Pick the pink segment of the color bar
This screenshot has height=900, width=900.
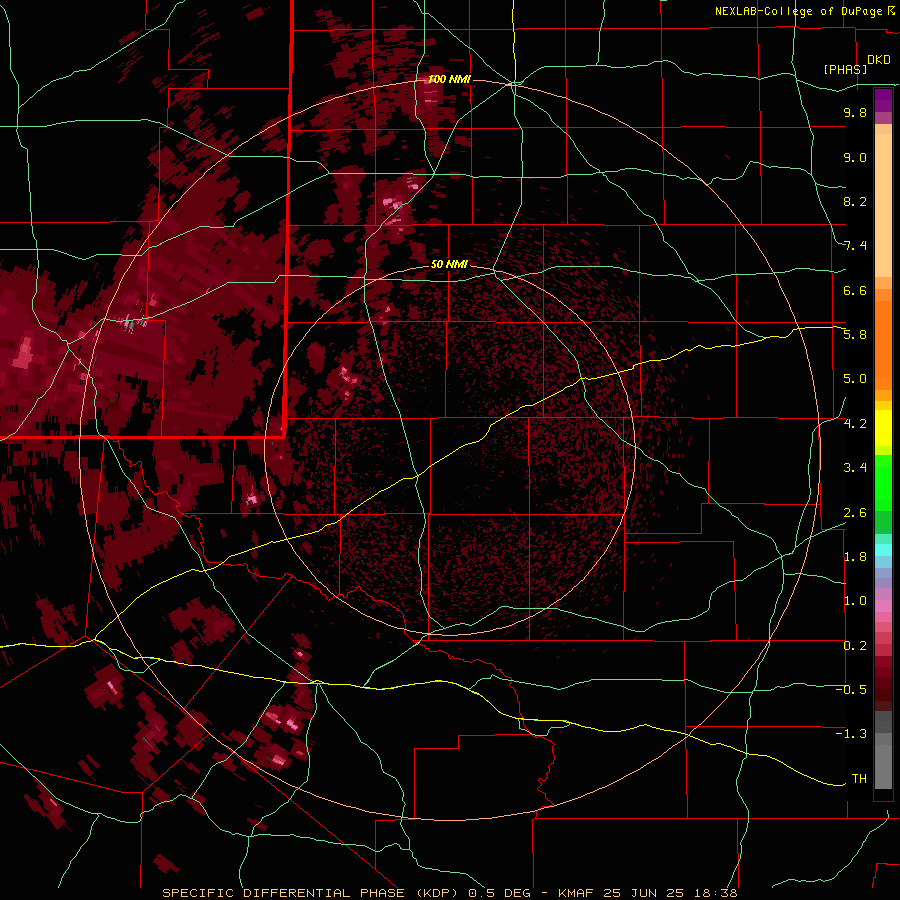[x=883, y=606]
